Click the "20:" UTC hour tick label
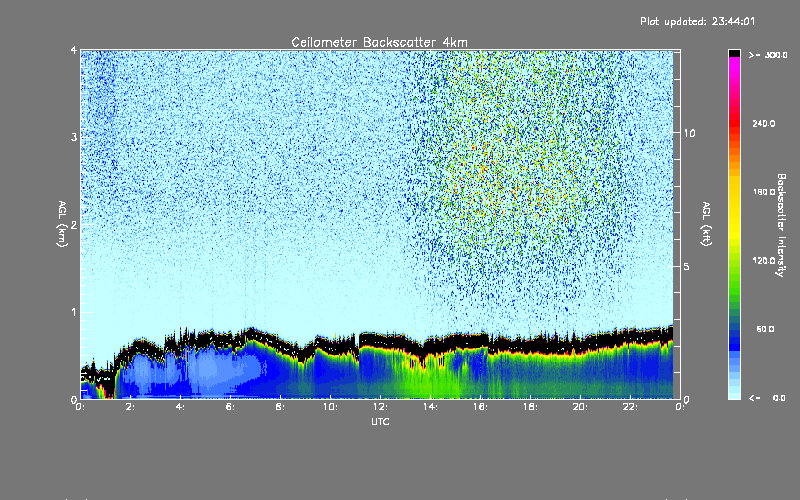This screenshot has width=800, height=500. (580, 407)
